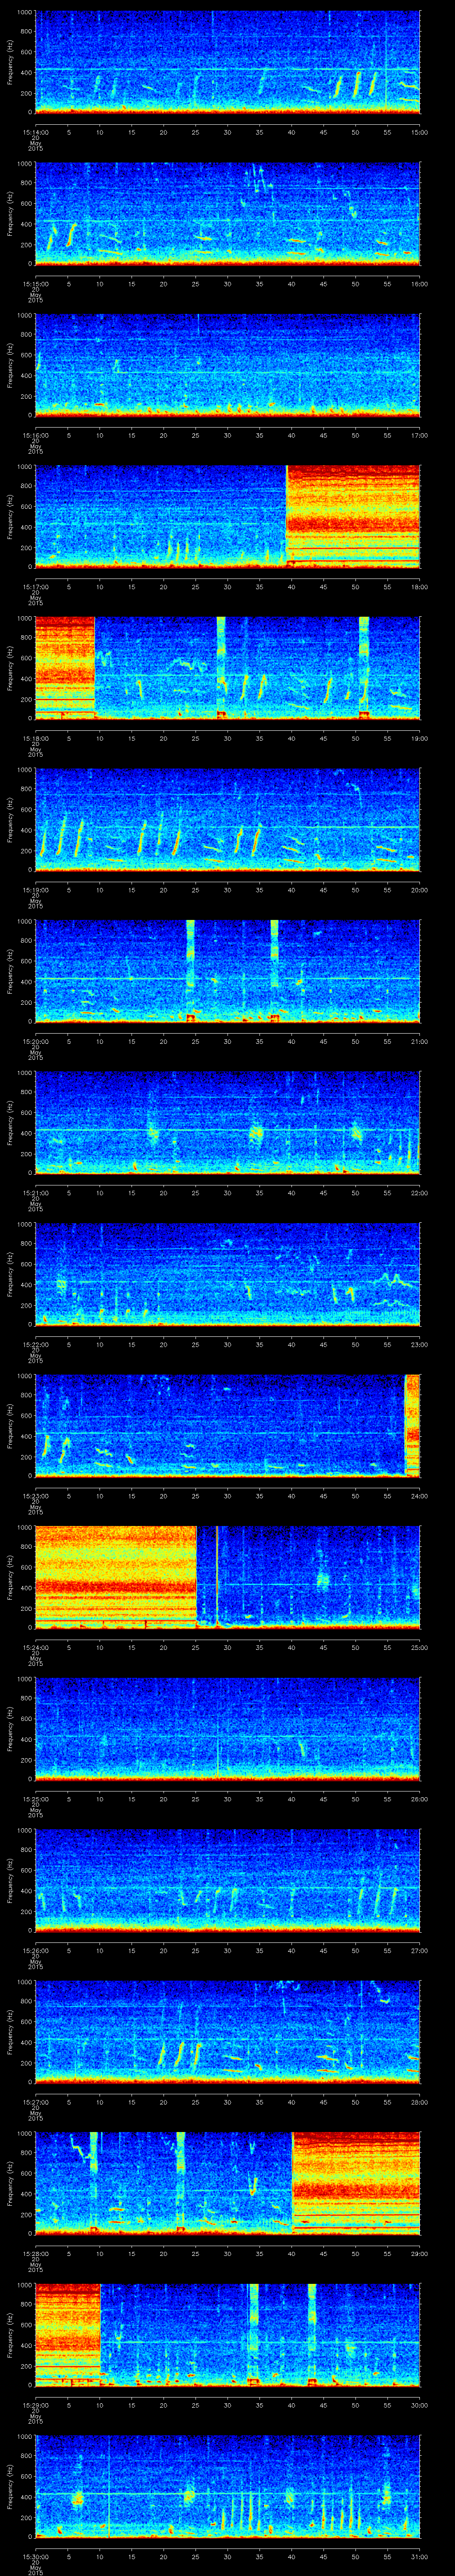Click the 15:17:00 start time label
This screenshot has height=2576, width=455.
[36, 587]
